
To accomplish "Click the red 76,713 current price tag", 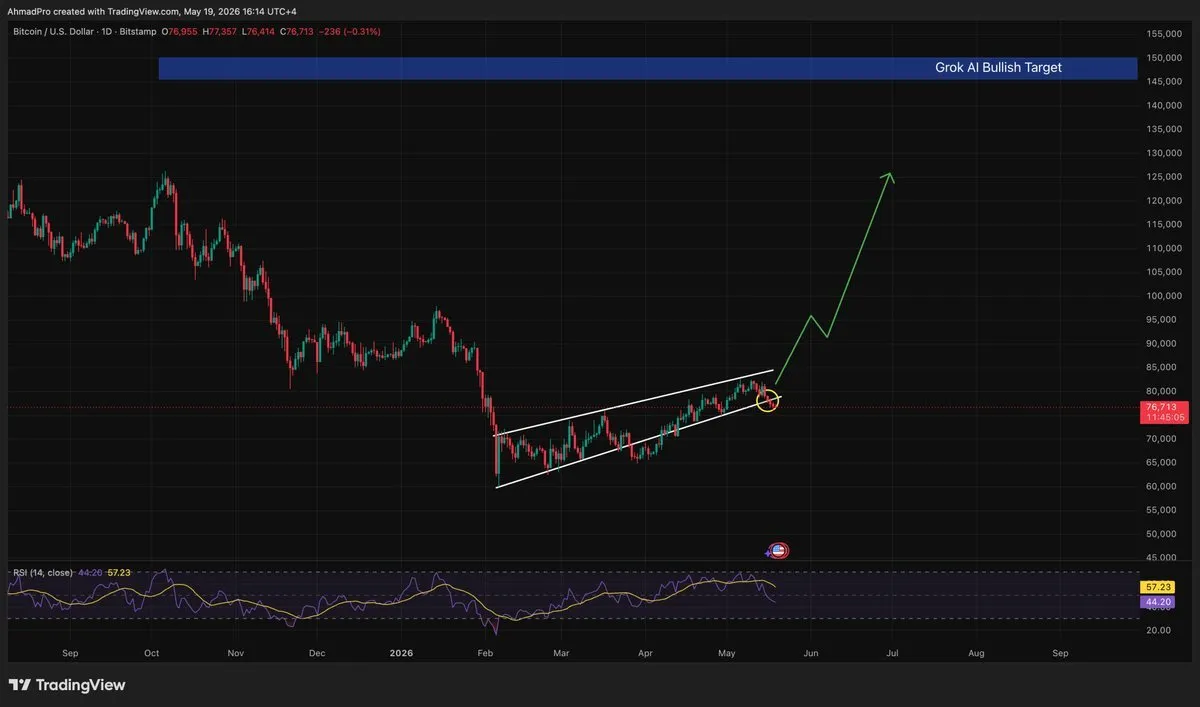I will [x=1164, y=407].
